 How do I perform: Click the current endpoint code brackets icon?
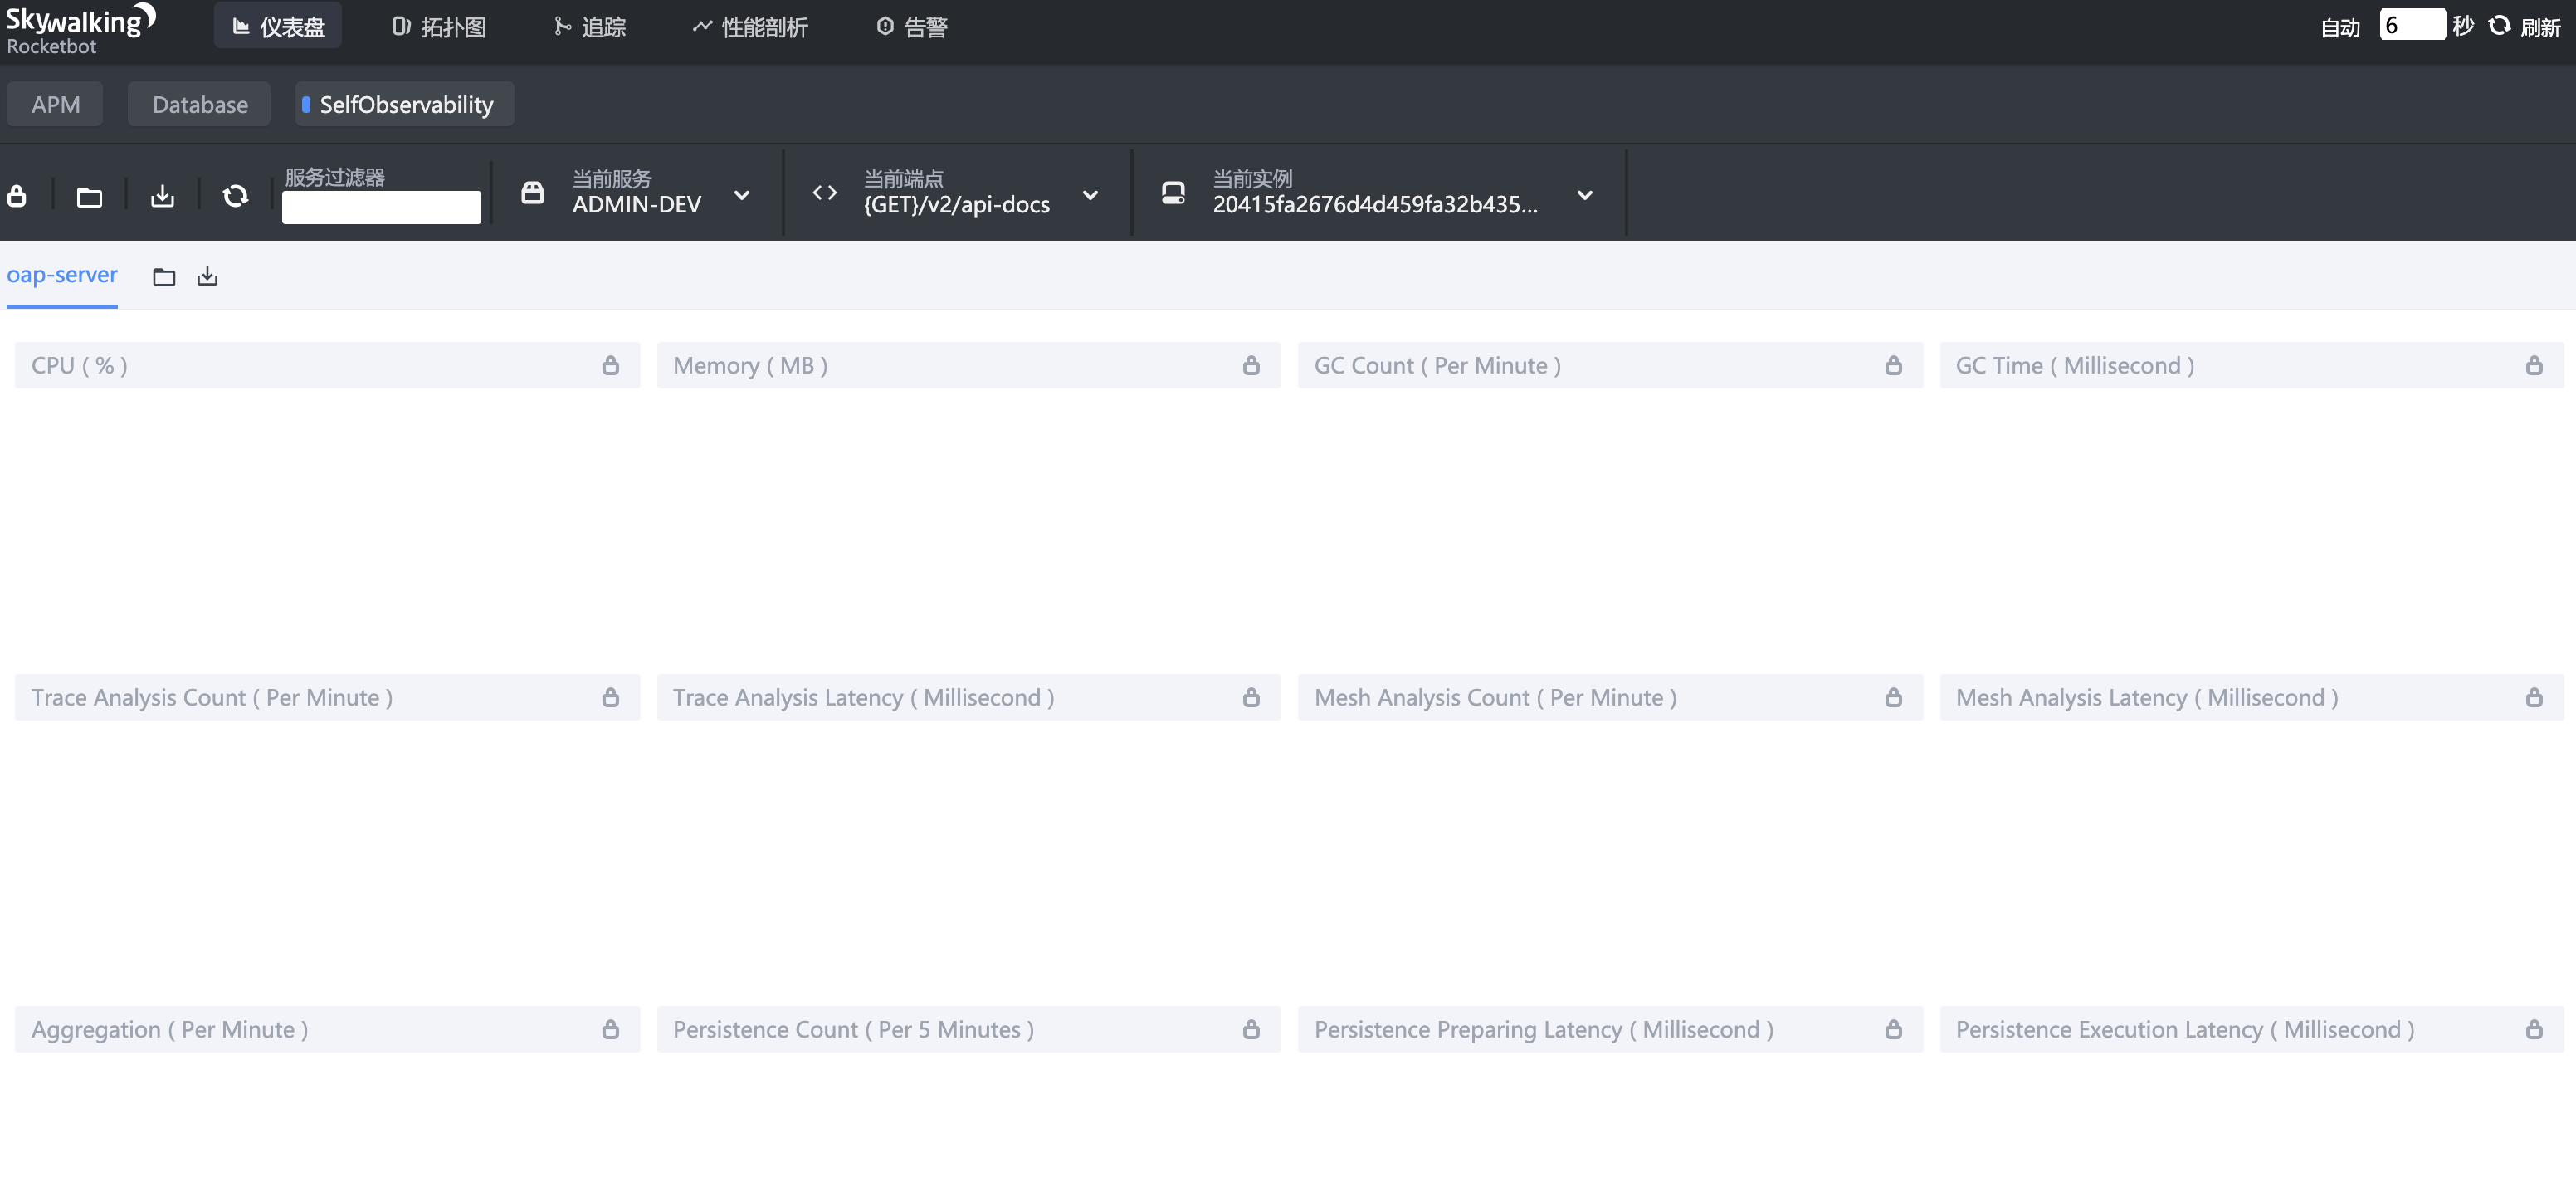824,193
